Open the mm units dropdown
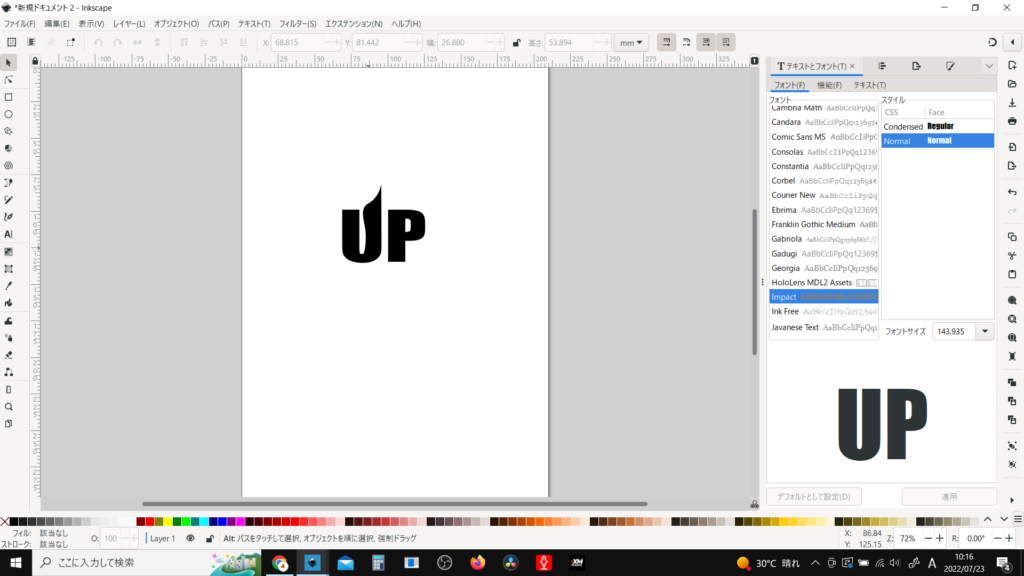Image resolution: width=1024 pixels, height=576 pixels. 631,43
